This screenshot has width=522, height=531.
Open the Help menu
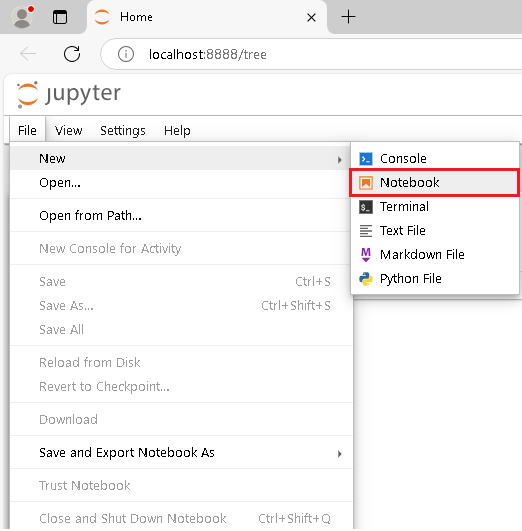point(177,130)
